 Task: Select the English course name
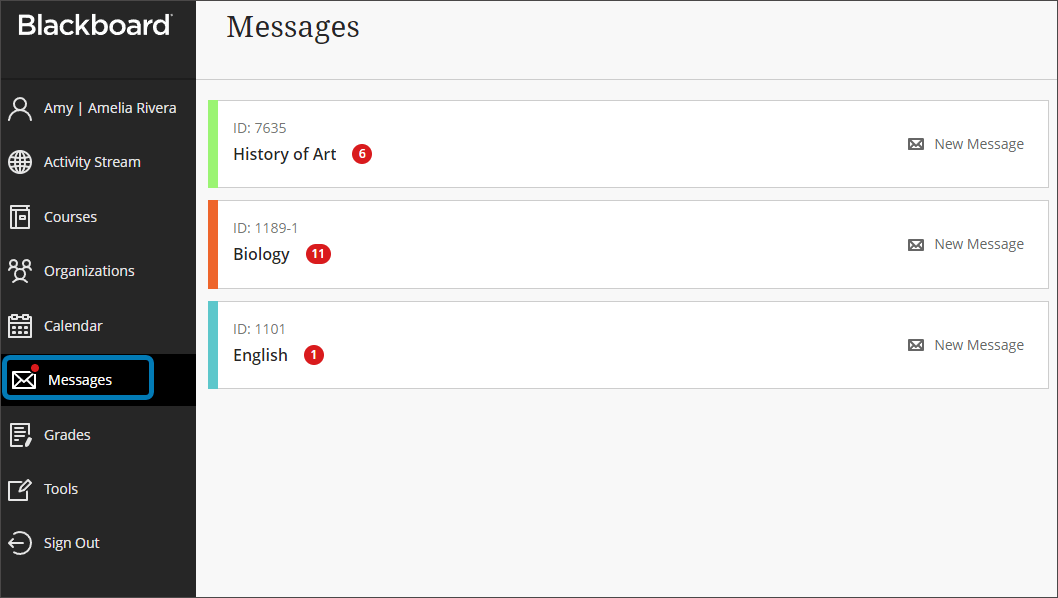pyautogui.click(x=260, y=354)
